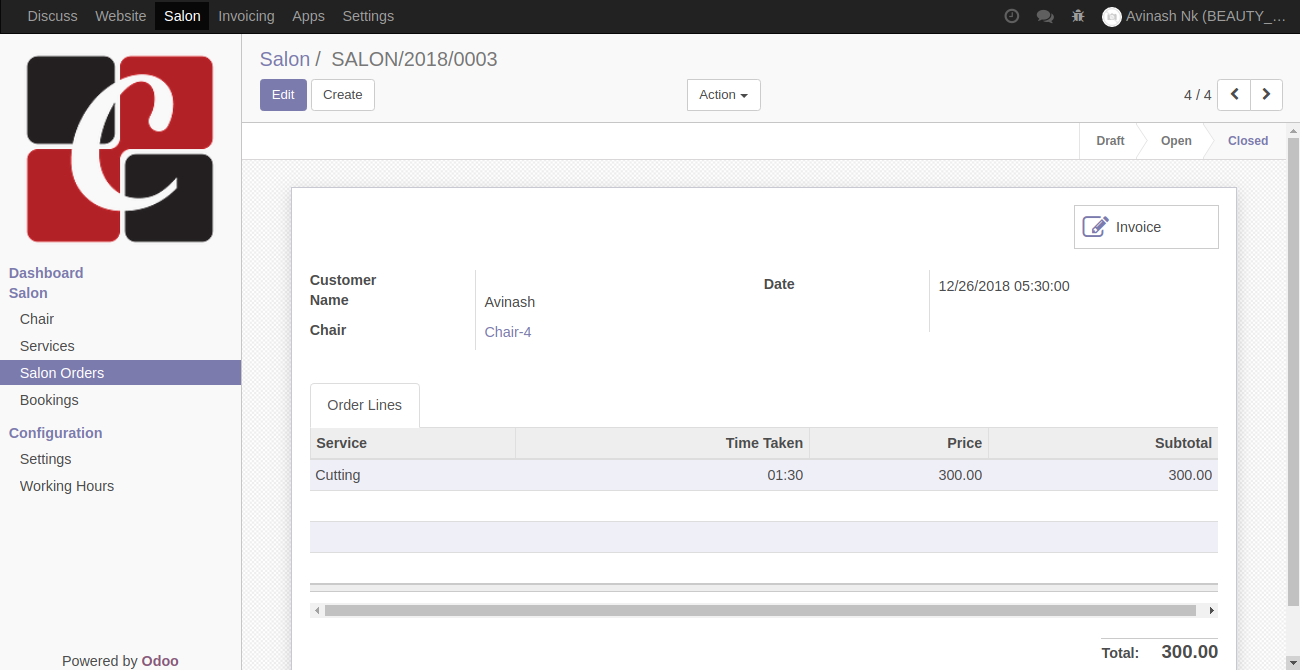The height and width of the screenshot is (670, 1300).
Task: Click the user avatar icon
Action: point(1112,16)
